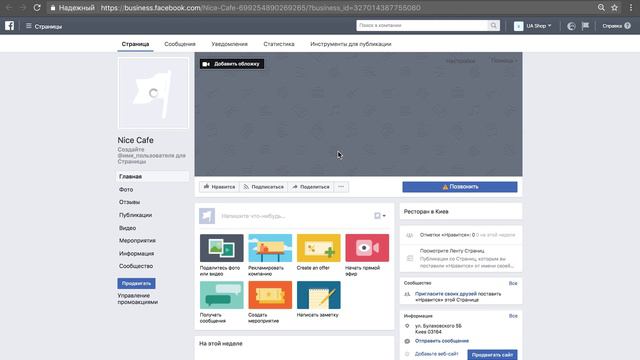Click the Позвонить call-to-action button

click(x=460, y=187)
